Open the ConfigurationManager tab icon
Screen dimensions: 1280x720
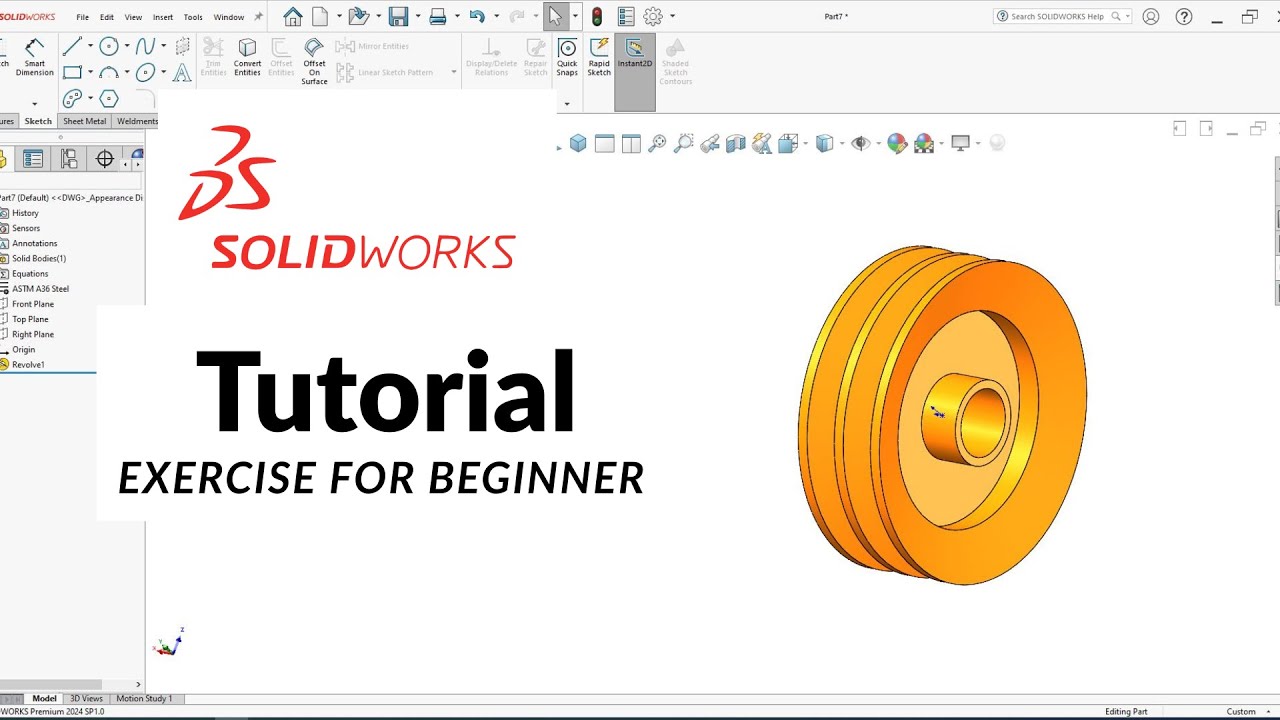pyautogui.click(x=69, y=158)
